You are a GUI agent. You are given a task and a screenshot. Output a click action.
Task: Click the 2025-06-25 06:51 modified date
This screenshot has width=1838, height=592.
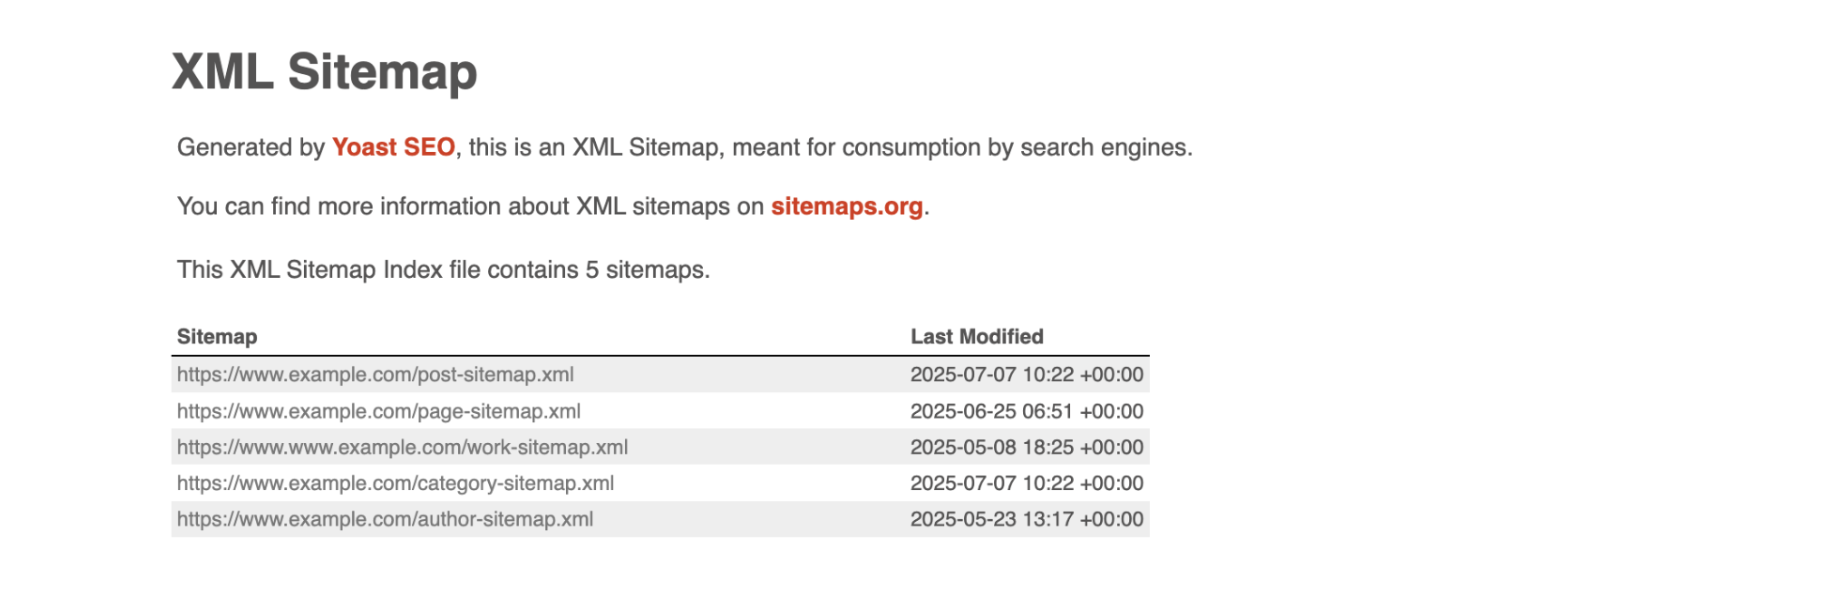click(x=1026, y=411)
